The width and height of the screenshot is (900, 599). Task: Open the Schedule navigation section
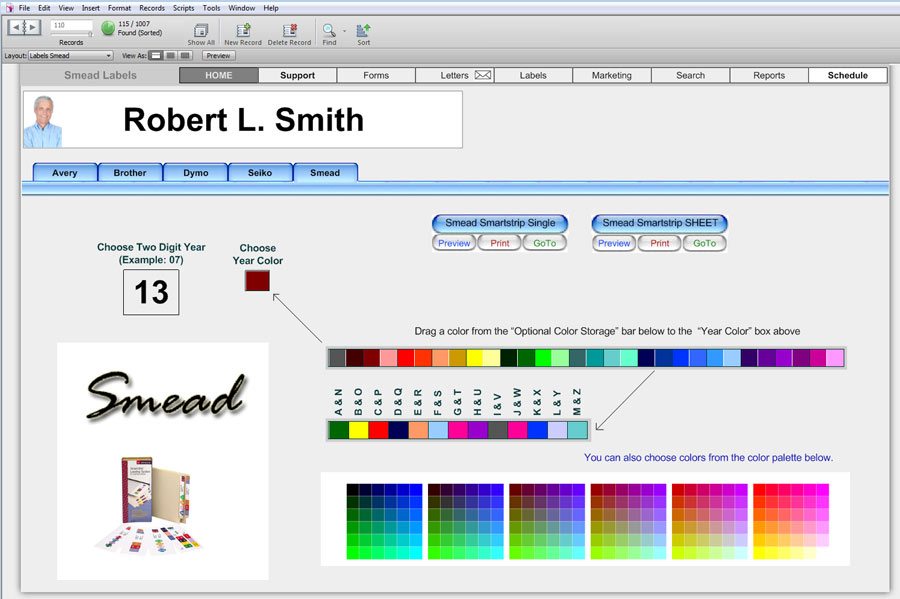point(848,75)
